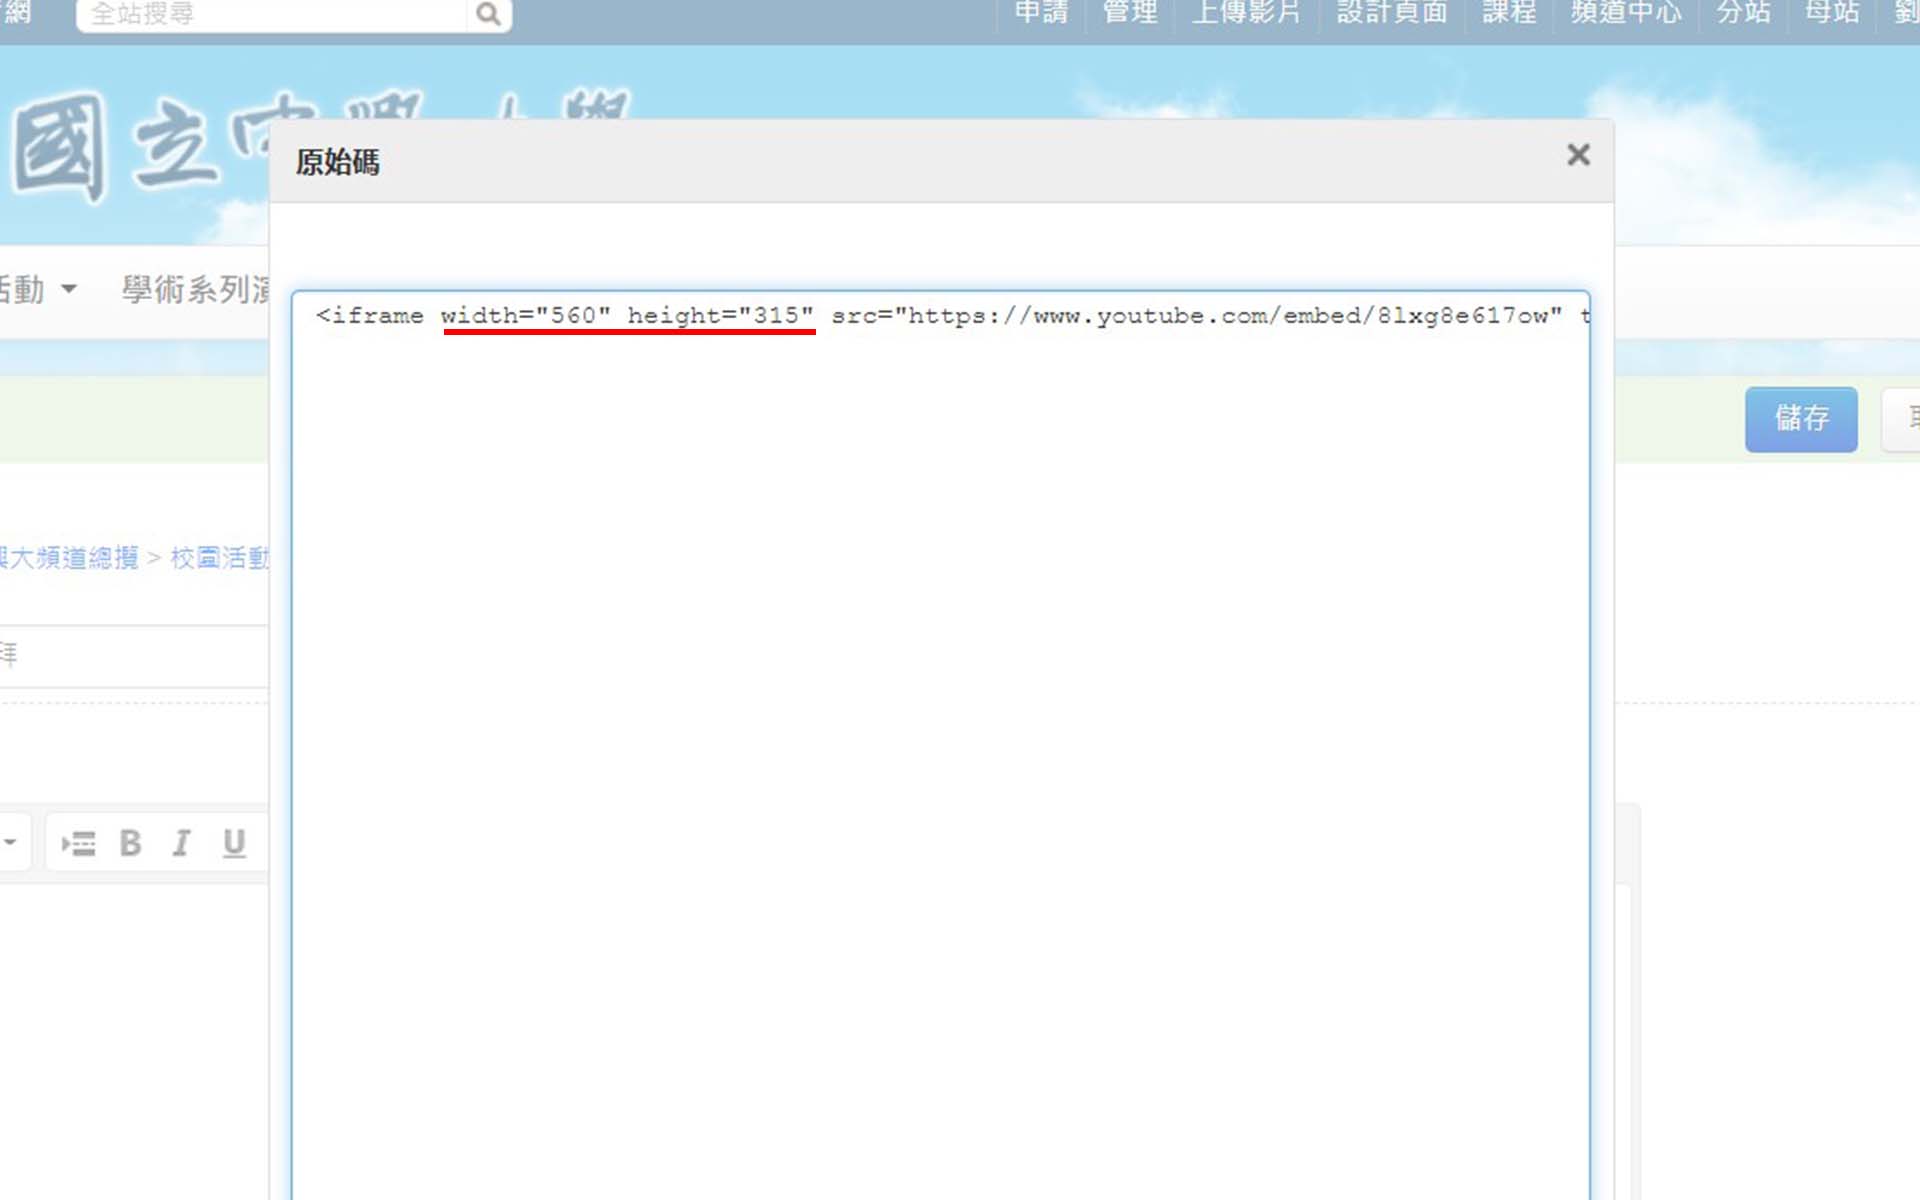Screen dimensions: 1920x1200
Task: Click the magnifier search icon
Action: point(488,14)
